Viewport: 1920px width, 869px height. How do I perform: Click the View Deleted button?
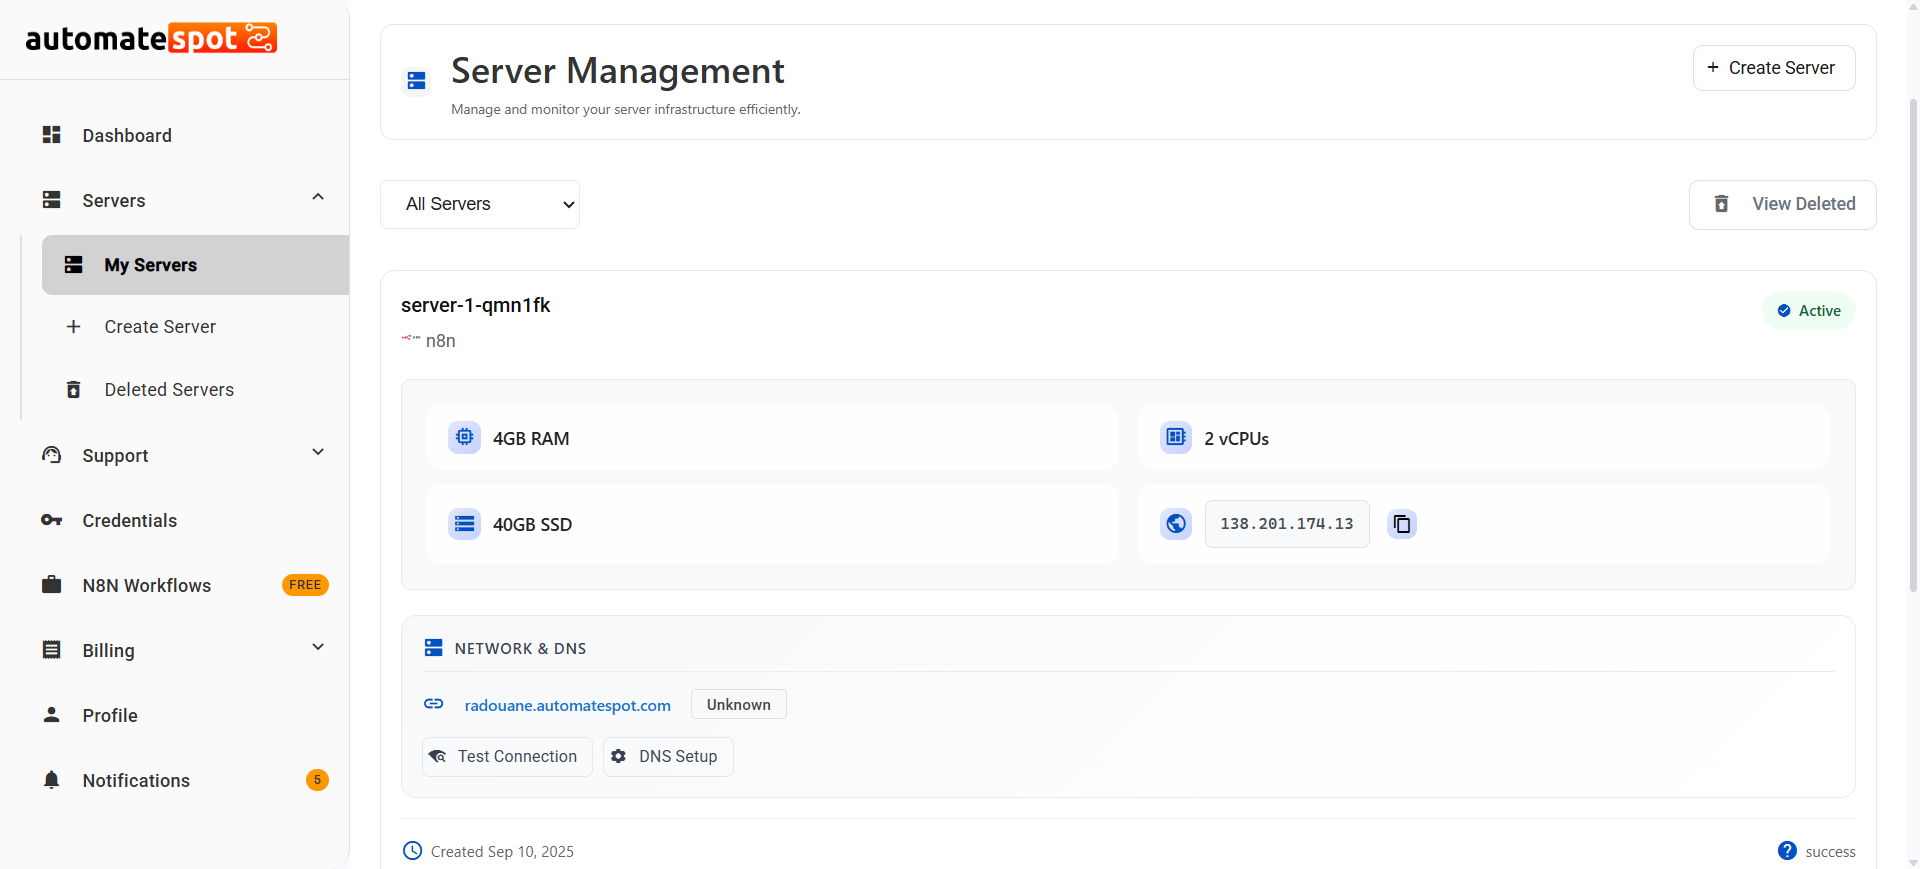(1783, 205)
